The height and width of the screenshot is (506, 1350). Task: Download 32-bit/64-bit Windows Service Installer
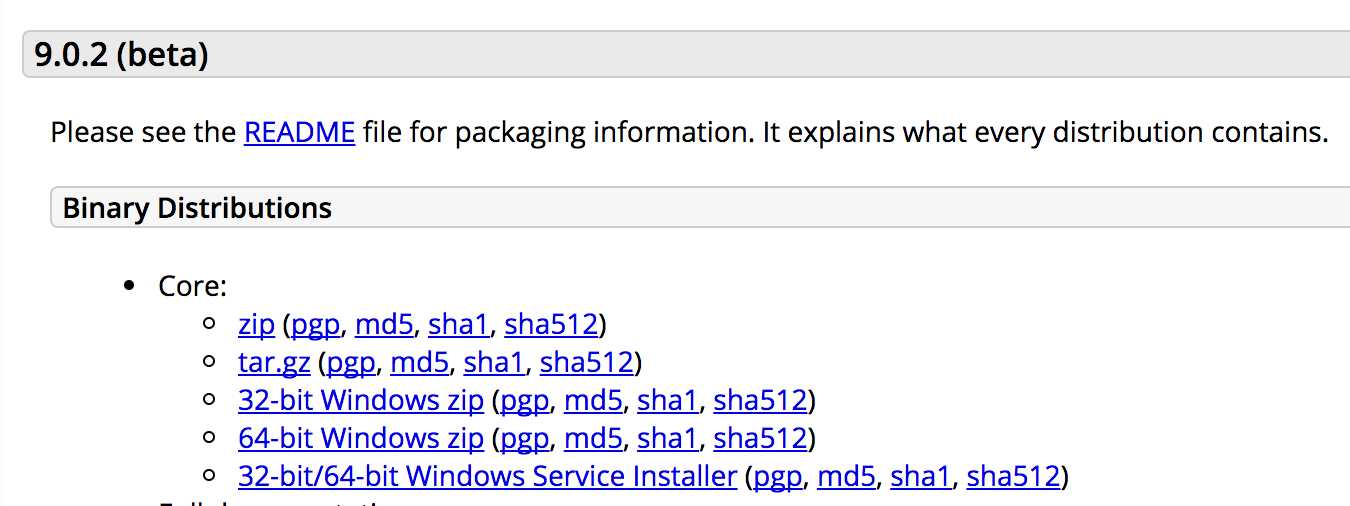[x=487, y=477]
